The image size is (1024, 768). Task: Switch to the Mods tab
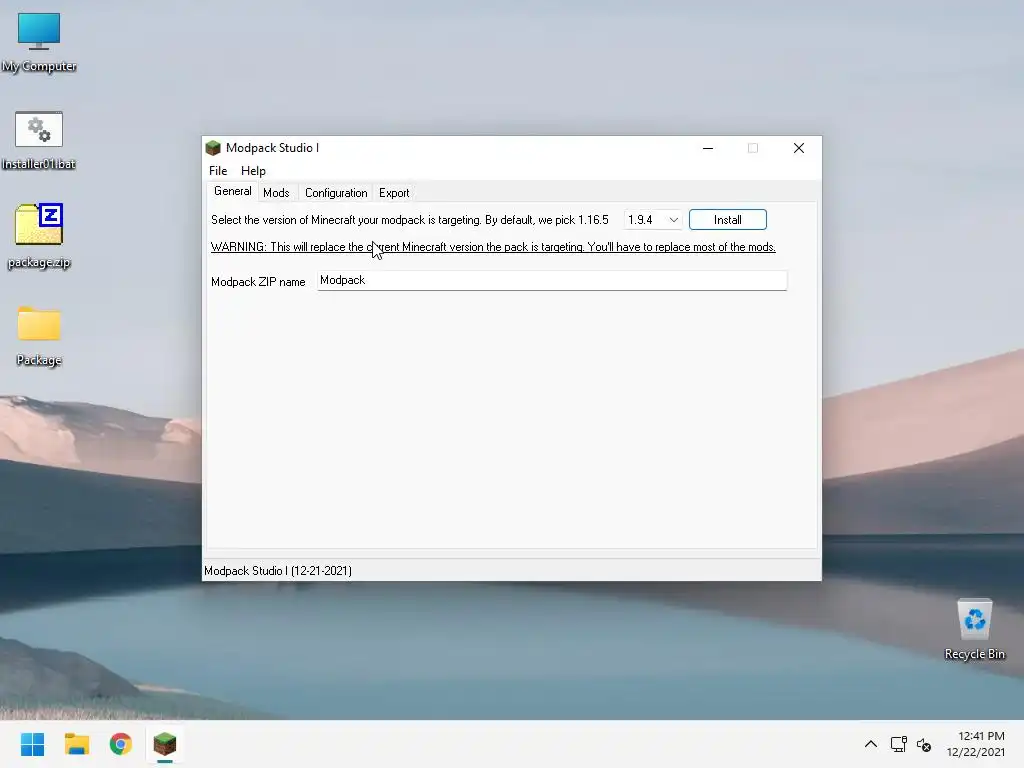(x=276, y=193)
